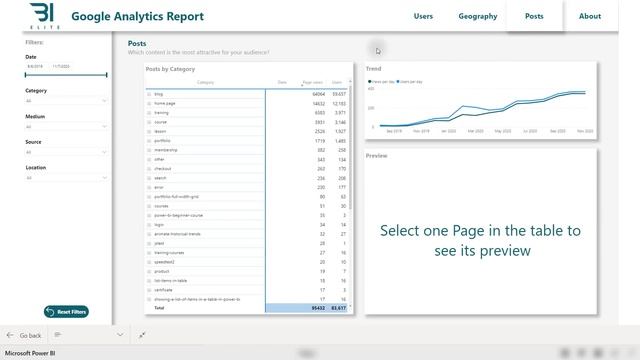The image size is (640, 360).
Task: Edit the start date input field
Action: pos(35,66)
